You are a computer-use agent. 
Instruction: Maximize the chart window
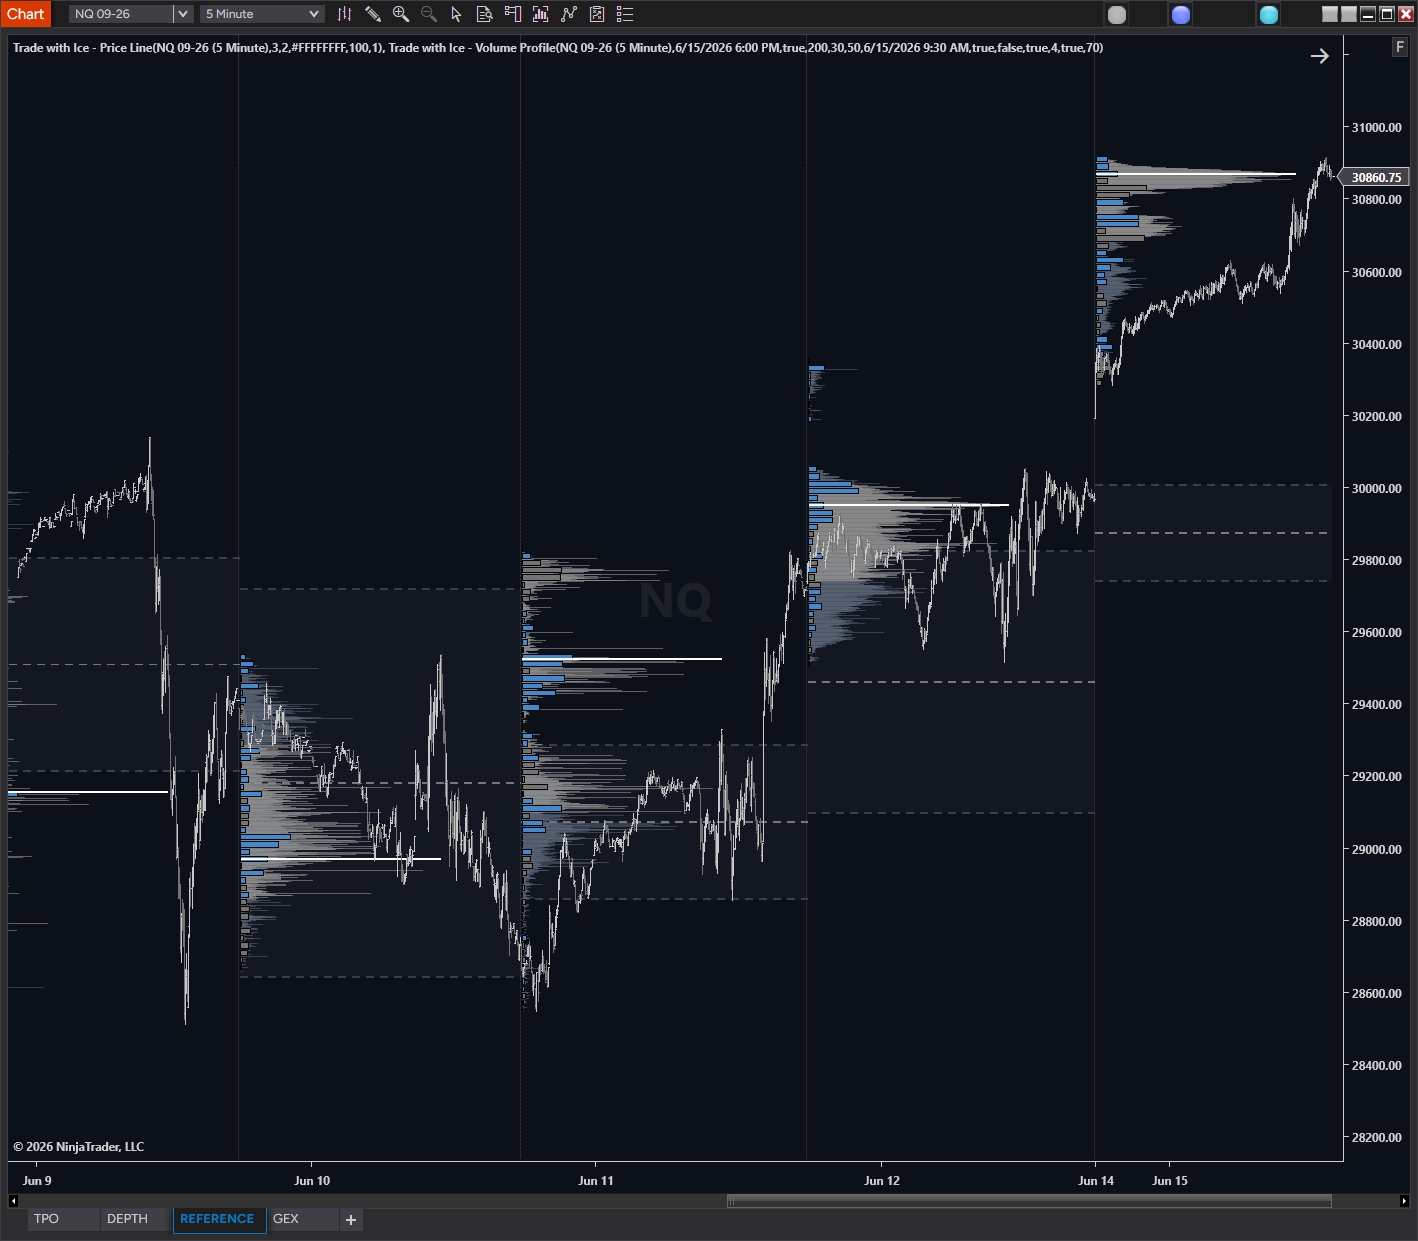pos(1387,14)
